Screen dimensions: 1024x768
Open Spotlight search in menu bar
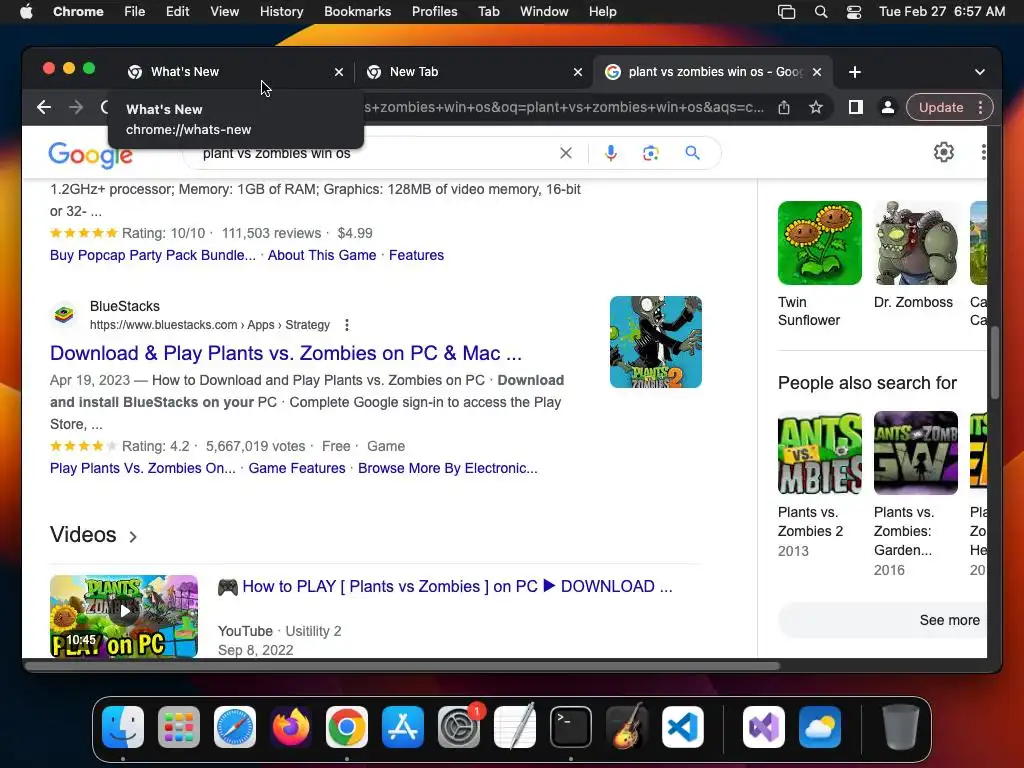coord(821,12)
